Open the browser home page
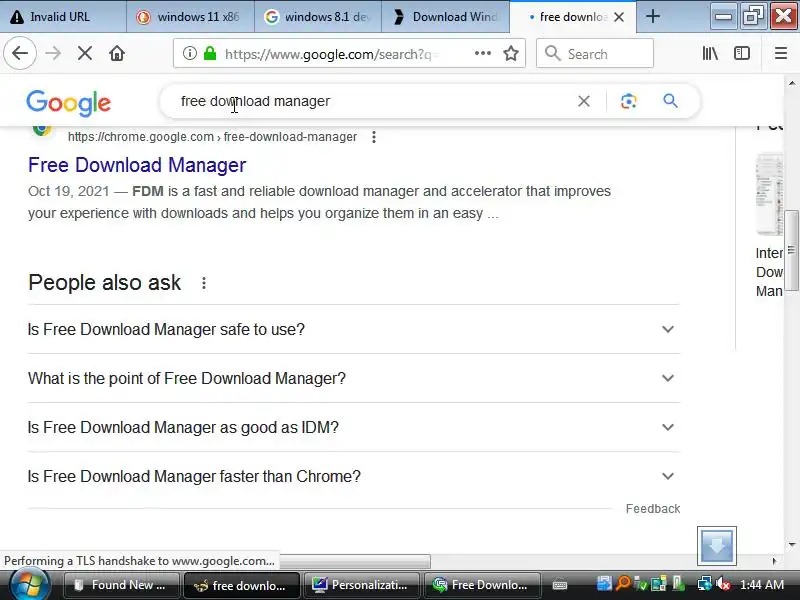800x600 pixels. click(117, 53)
